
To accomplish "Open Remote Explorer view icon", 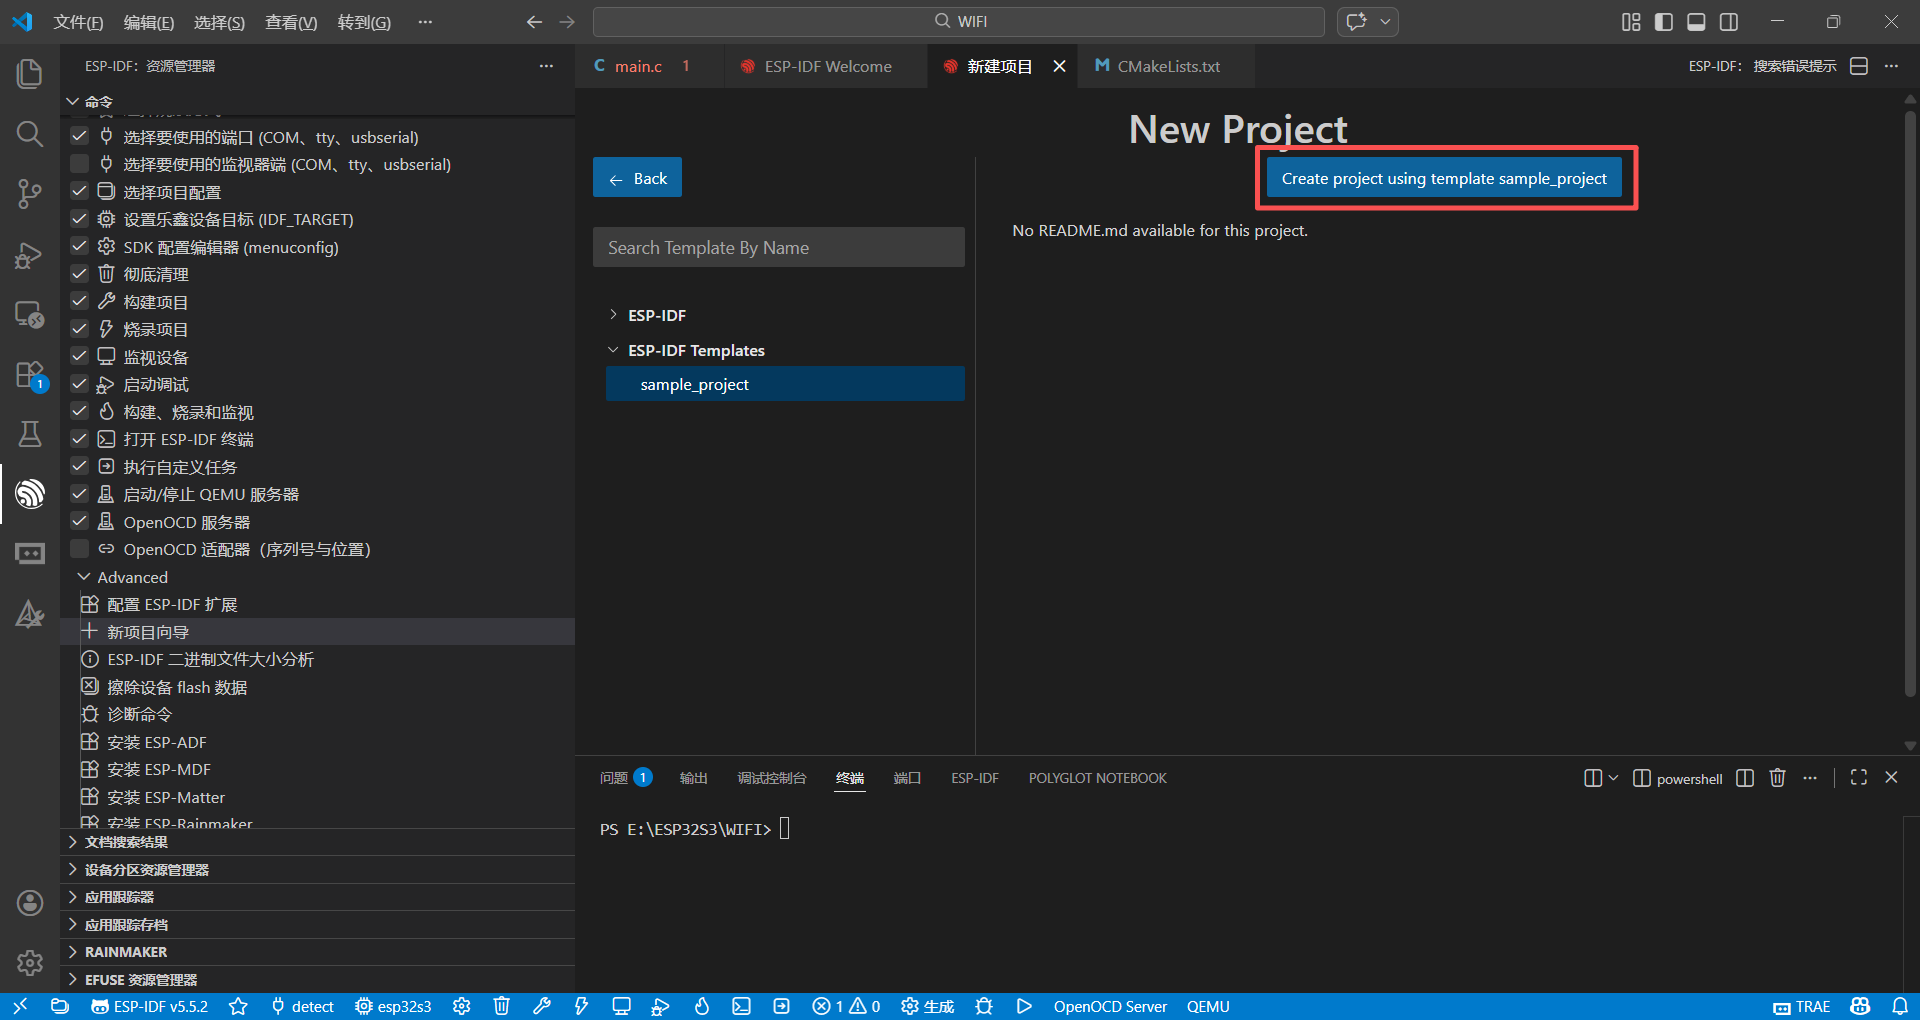I will tap(30, 315).
